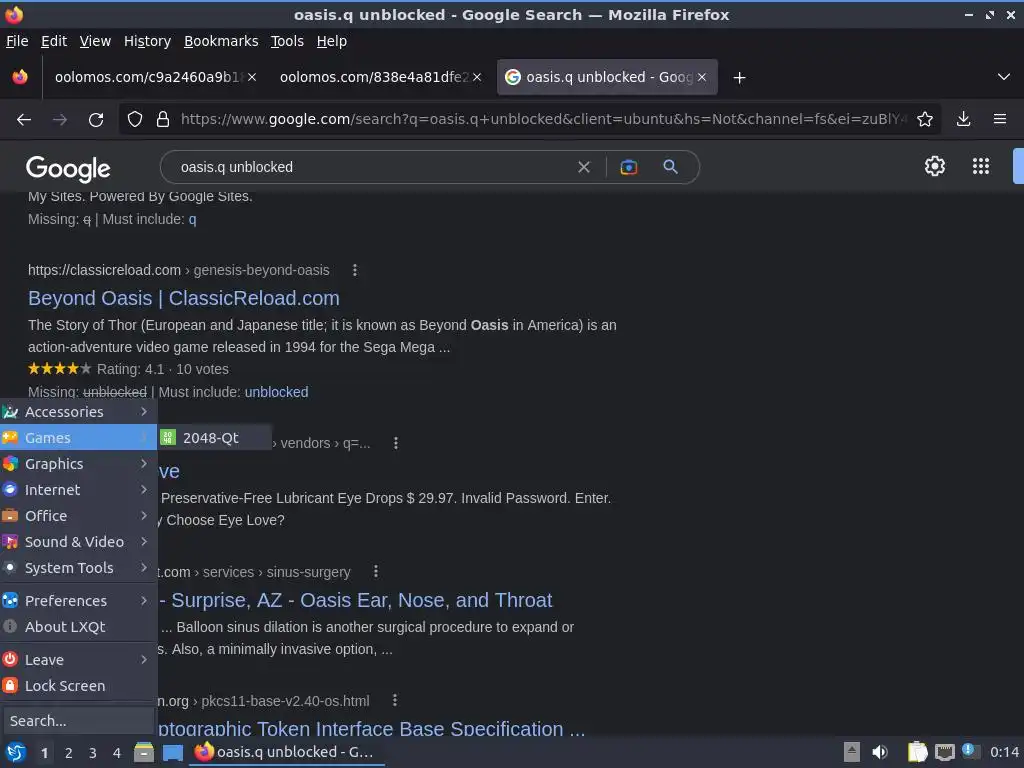This screenshot has width=1024, height=768.
Task: Open options for the pkcs11-base result
Action: pos(394,700)
